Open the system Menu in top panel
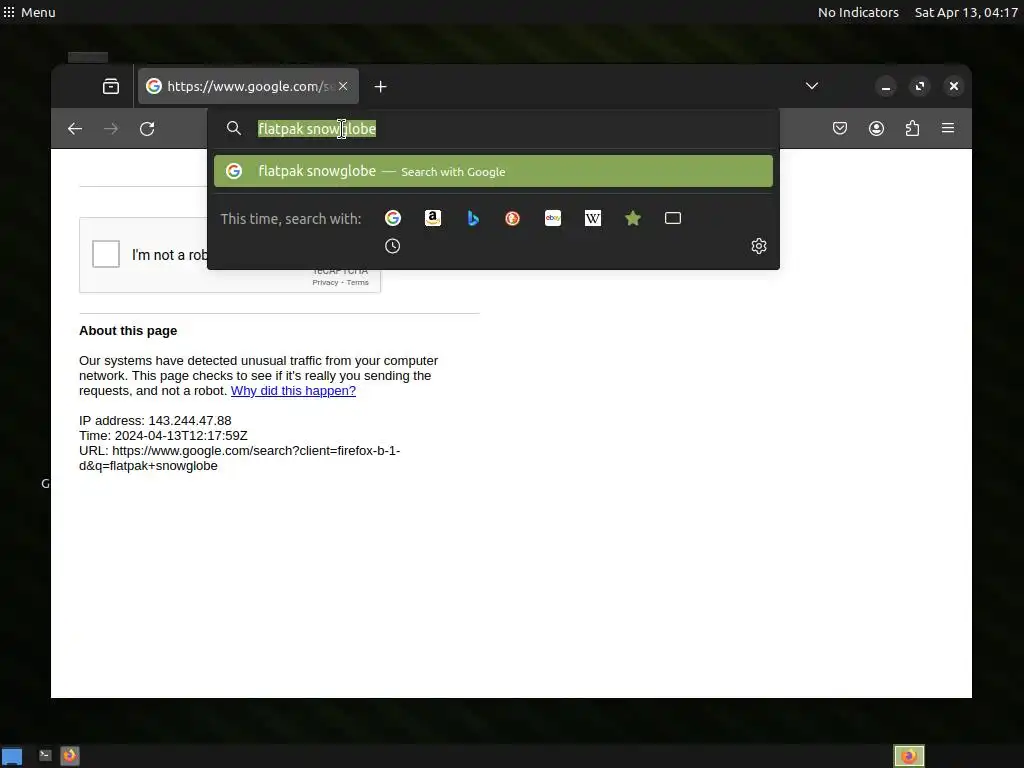The image size is (1024, 768). coord(29,12)
